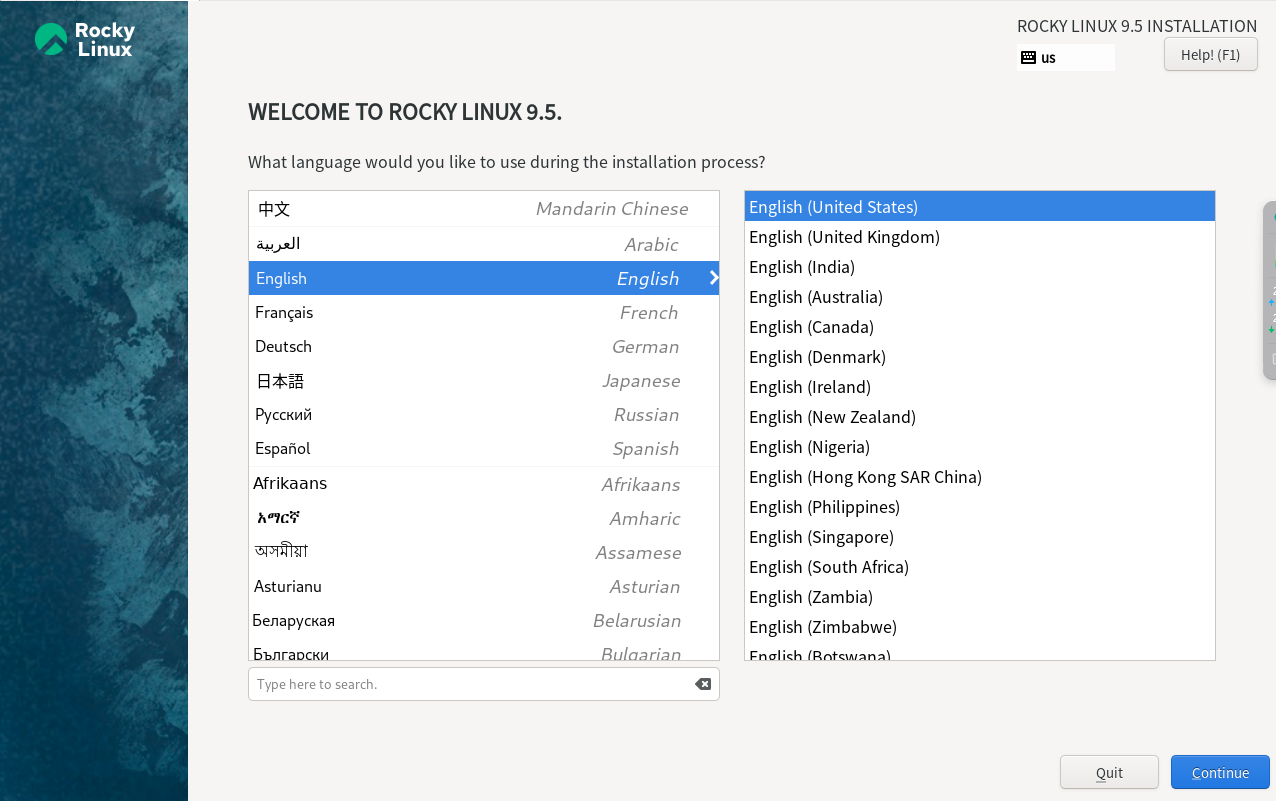
Task: Choose English (Singapore) locale
Action: click(x=980, y=537)
